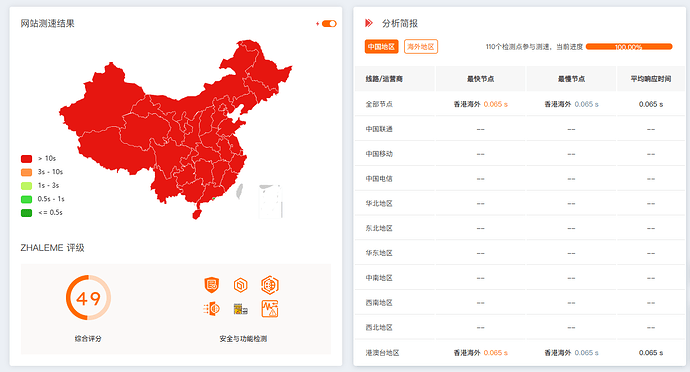Image resolution: width=690 pixels, height=372 pixels.
Task: Click the red double-arrow icon beside 分析简报
Action: (x=369, y=23)
